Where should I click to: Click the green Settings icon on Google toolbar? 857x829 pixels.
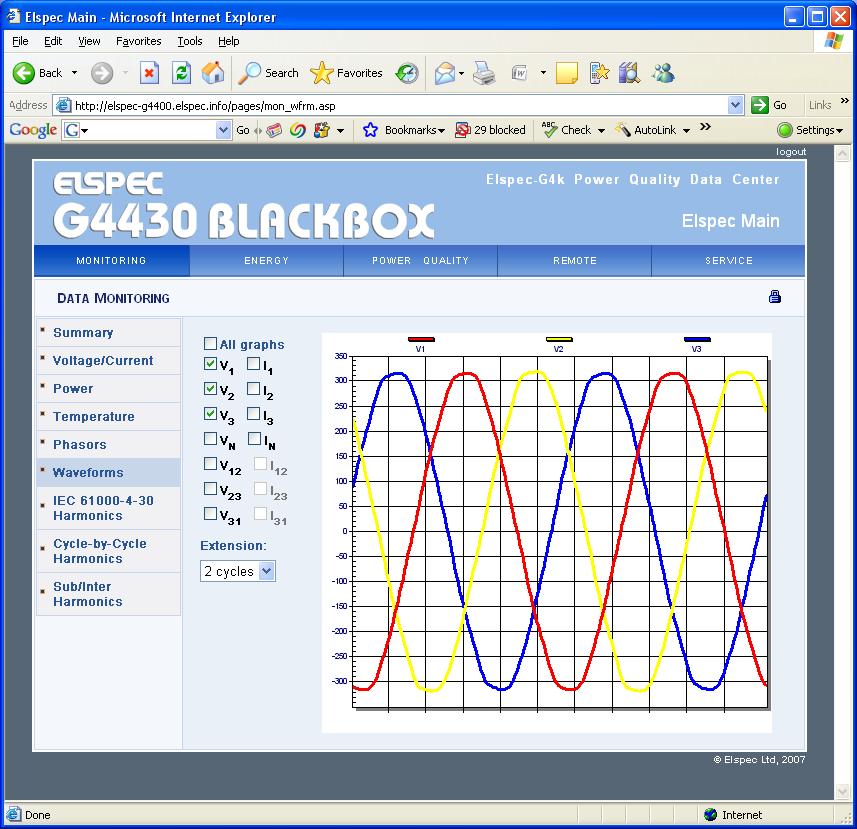coord(784,130)
